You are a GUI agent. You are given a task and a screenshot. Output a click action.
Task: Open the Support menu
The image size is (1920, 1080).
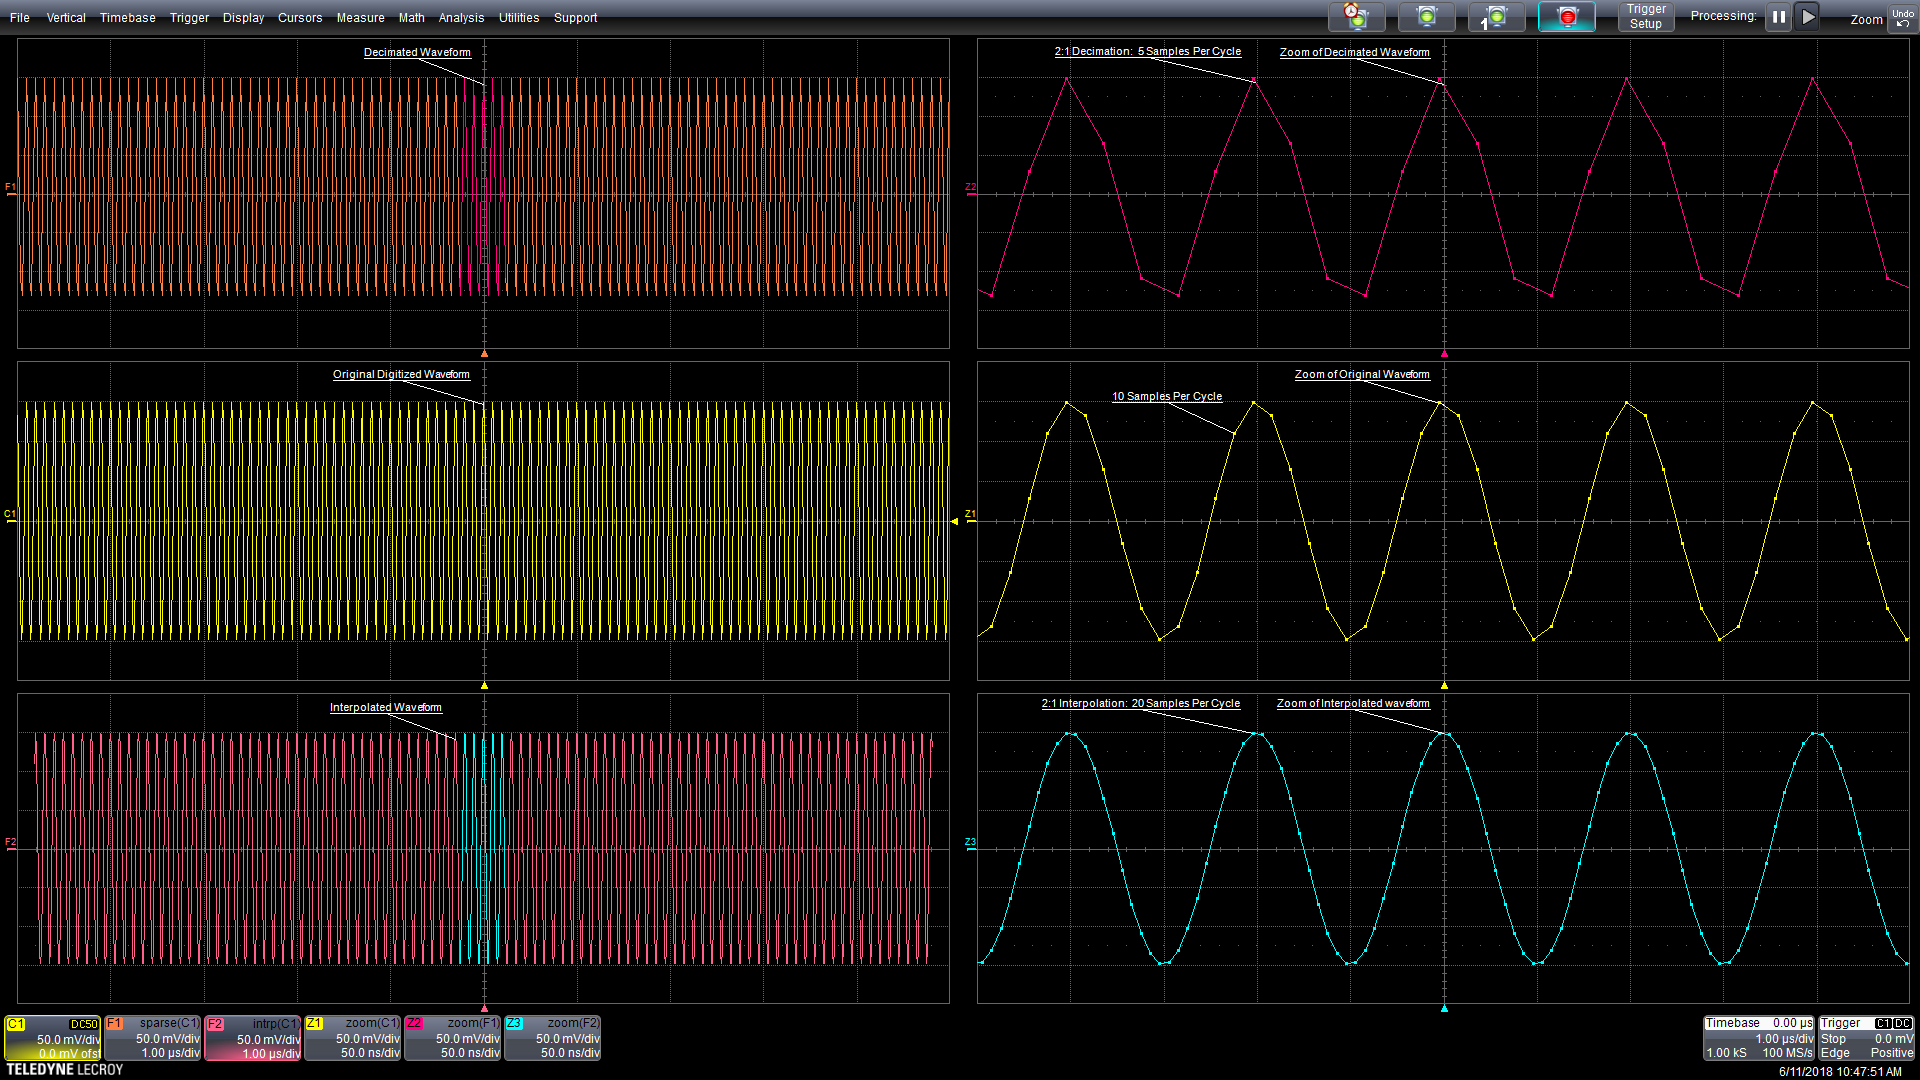(575, 18)
